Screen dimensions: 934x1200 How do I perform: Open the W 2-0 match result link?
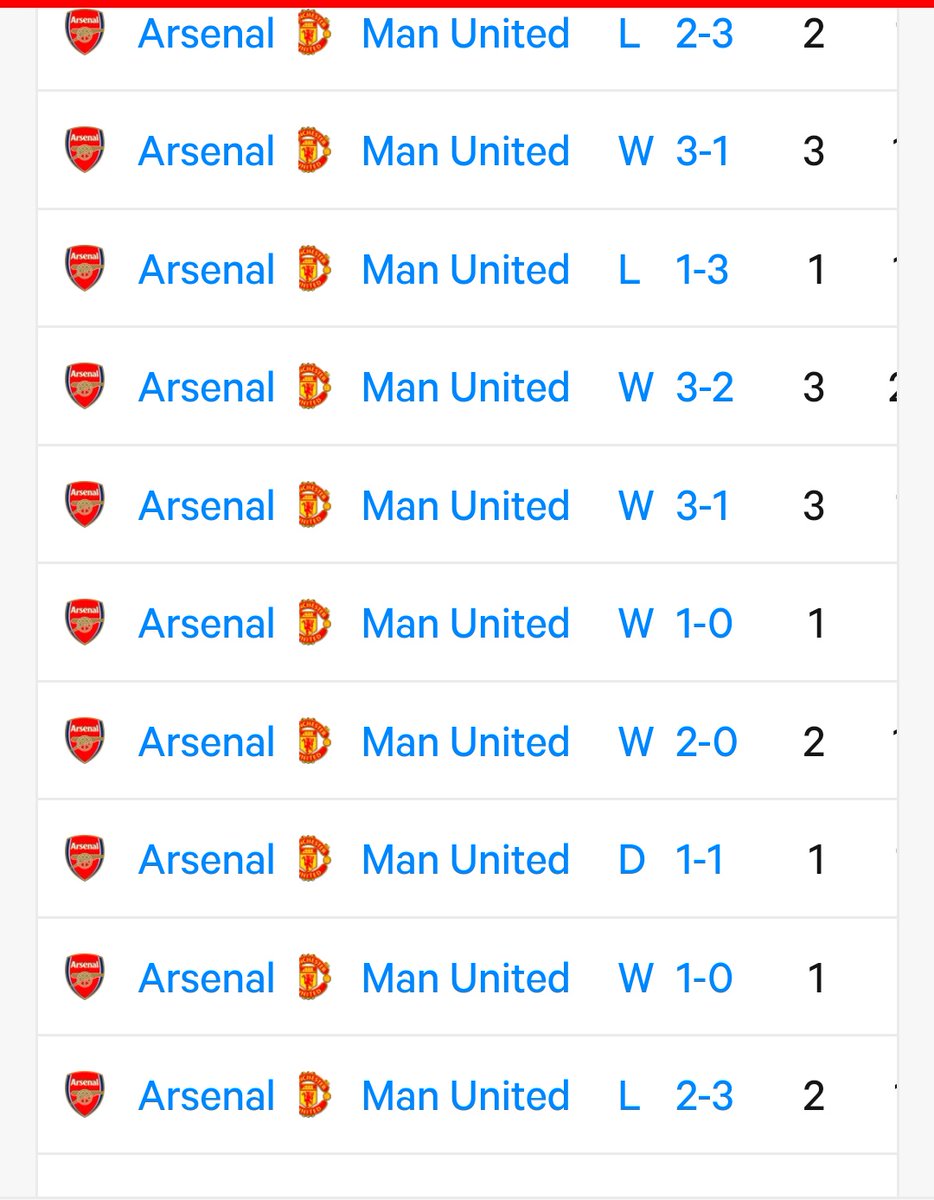pos(678,741)
